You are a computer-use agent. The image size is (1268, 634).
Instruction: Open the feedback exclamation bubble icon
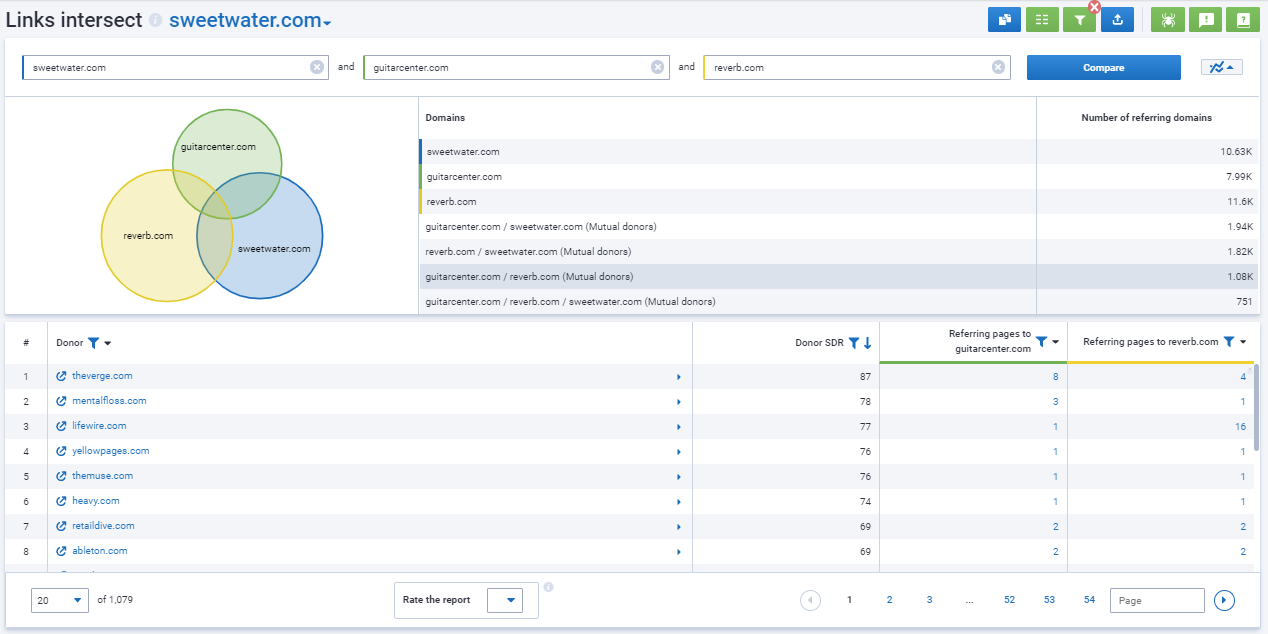pyautogui.click(x=1205, y=19)
